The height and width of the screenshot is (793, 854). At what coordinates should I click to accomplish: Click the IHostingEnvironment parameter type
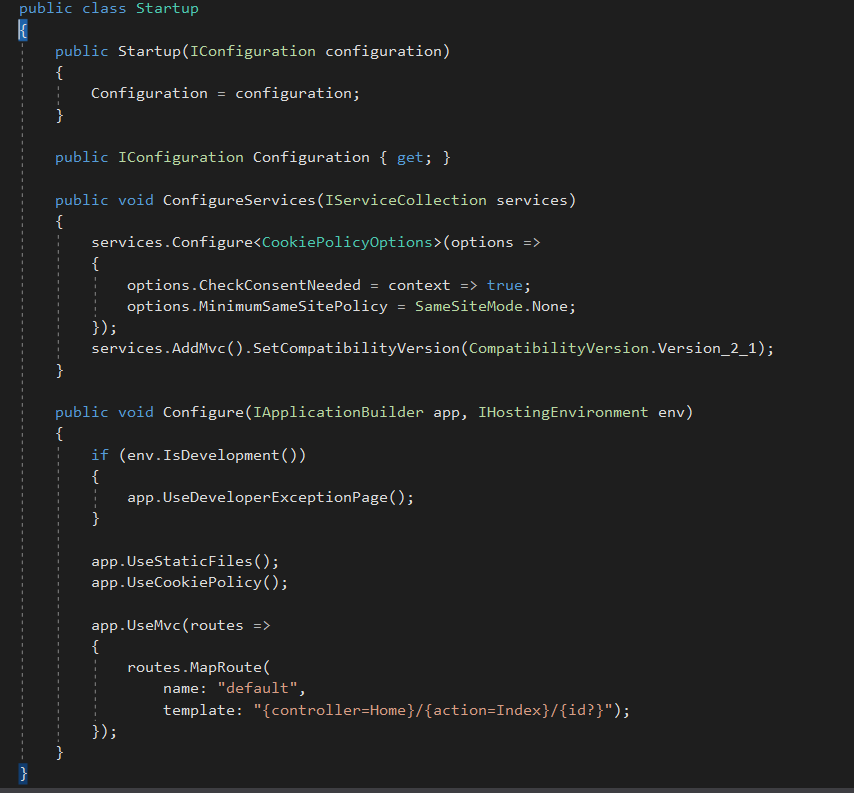563,412
